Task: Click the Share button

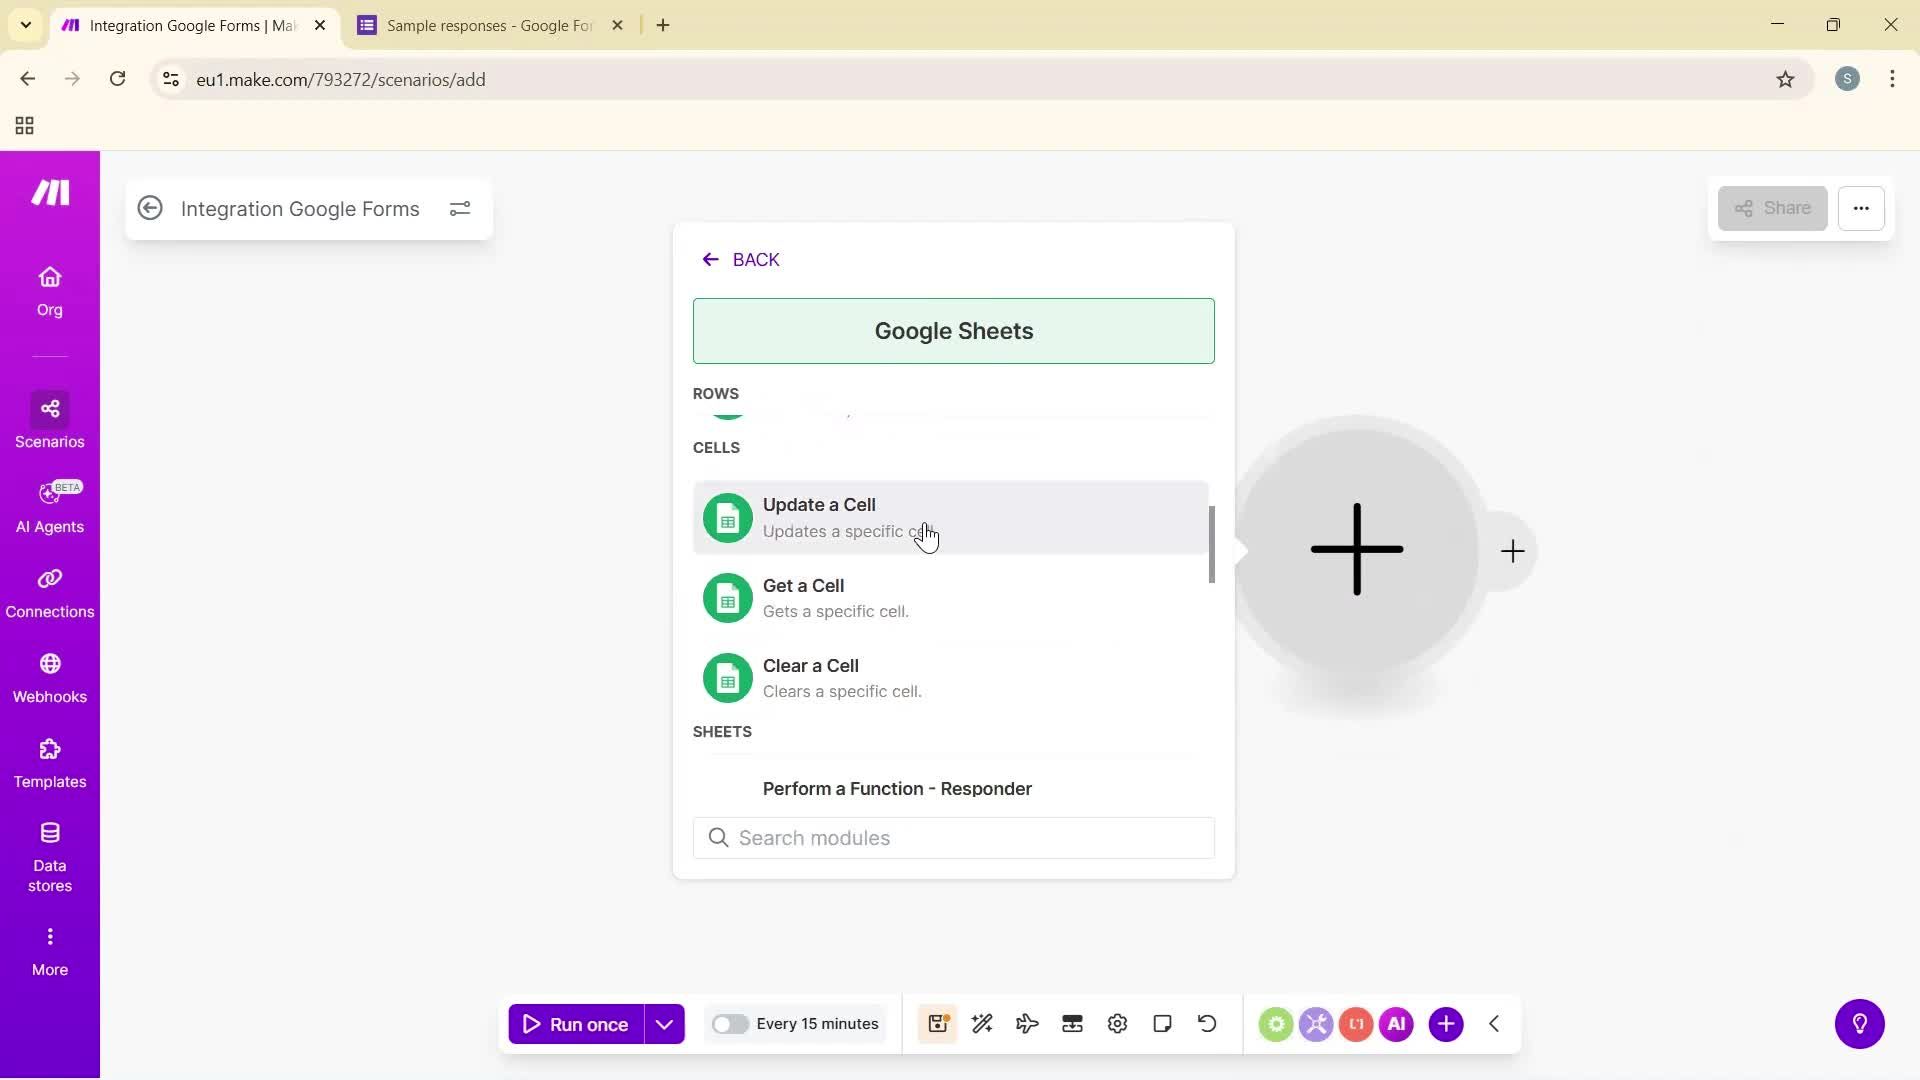Action: [1772, 208]
